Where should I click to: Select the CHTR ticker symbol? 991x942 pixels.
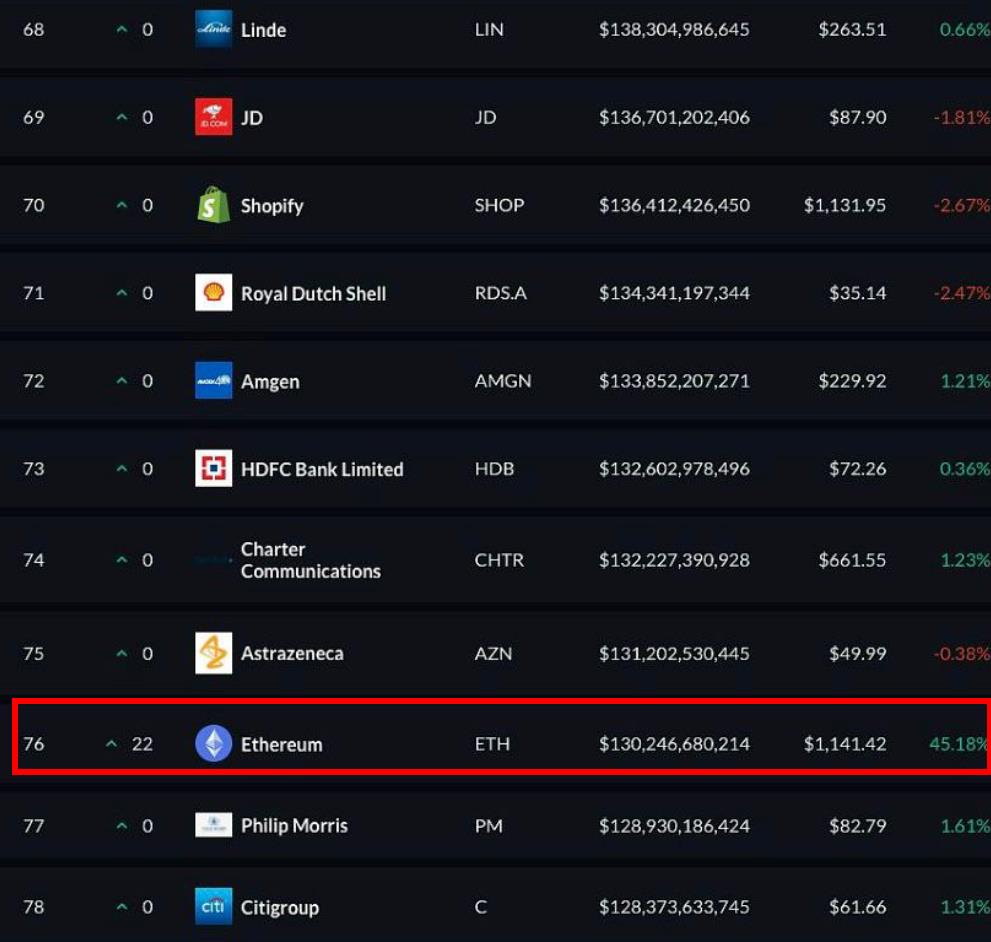tap(499, 560)
